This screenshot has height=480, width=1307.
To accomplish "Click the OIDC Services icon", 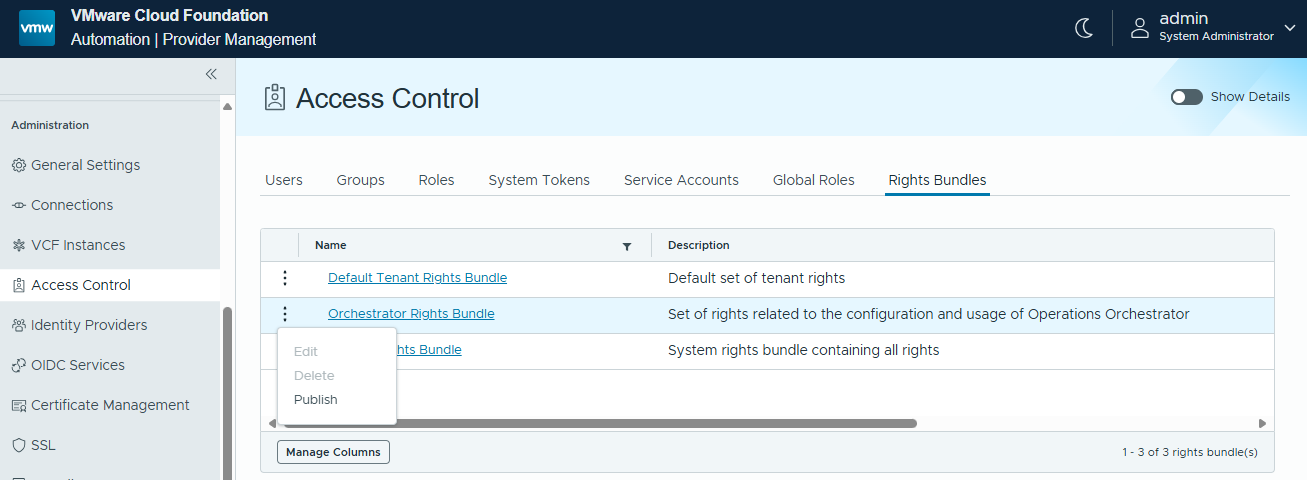I will 18,365.
